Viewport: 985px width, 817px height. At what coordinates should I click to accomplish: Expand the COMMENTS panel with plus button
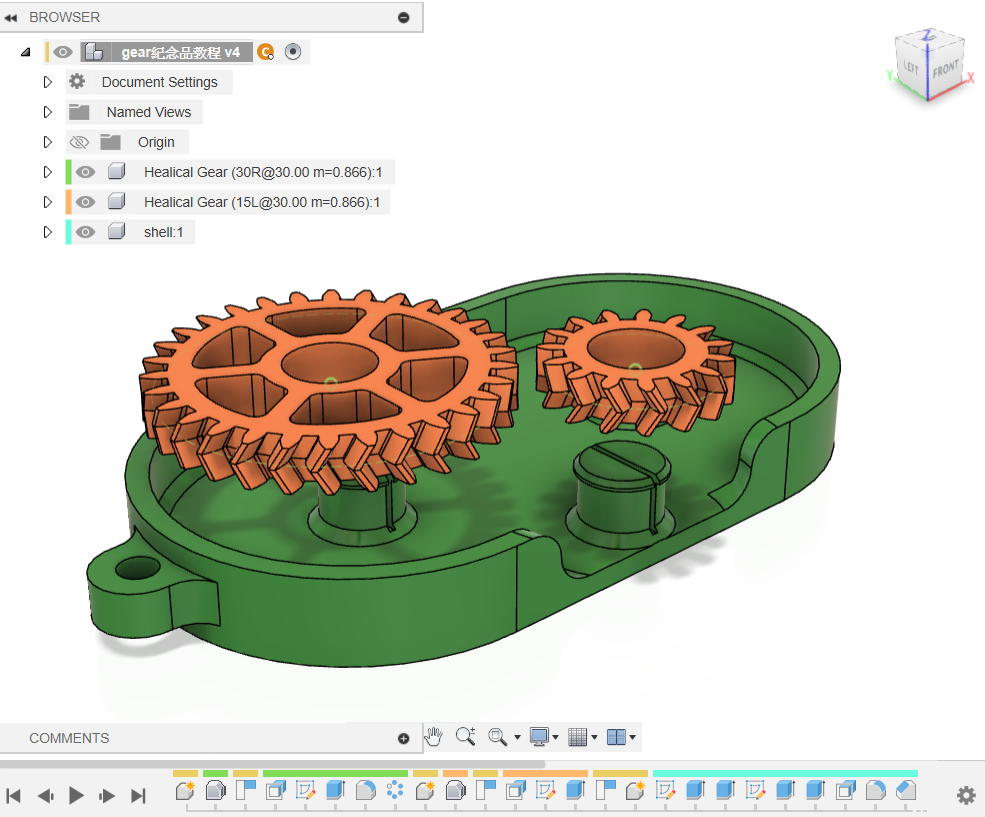[x=404, y=739]
